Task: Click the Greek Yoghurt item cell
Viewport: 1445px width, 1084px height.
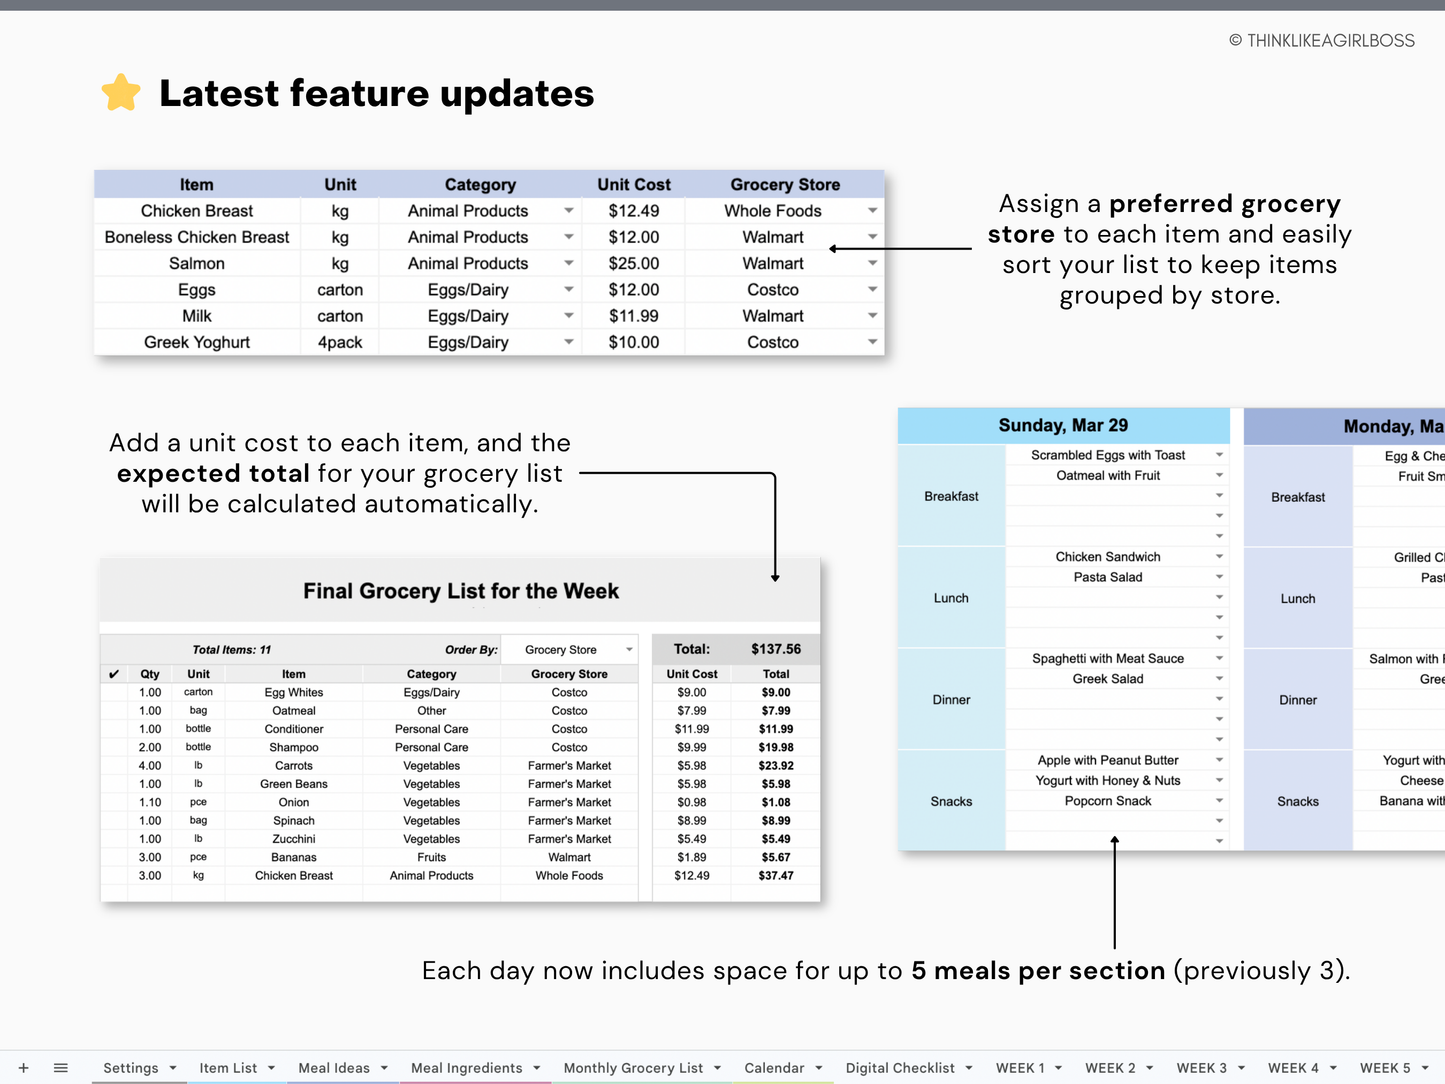Action: (x=197, y=342)
